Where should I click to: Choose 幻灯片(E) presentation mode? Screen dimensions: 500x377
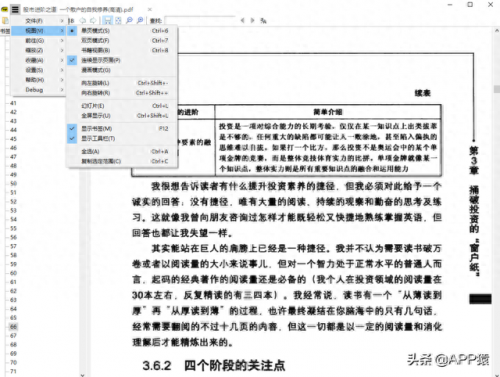(123, 106)
